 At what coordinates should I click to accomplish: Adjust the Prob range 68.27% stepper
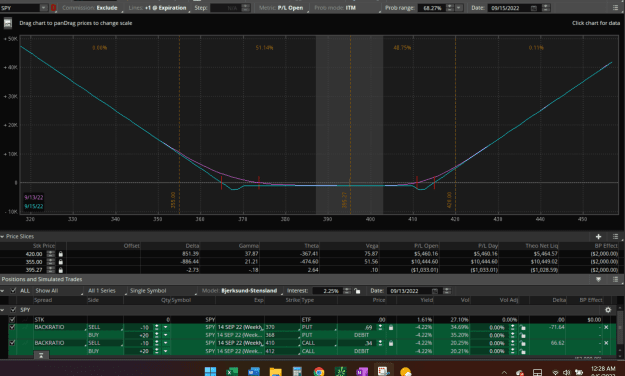[x=450, y=8]
